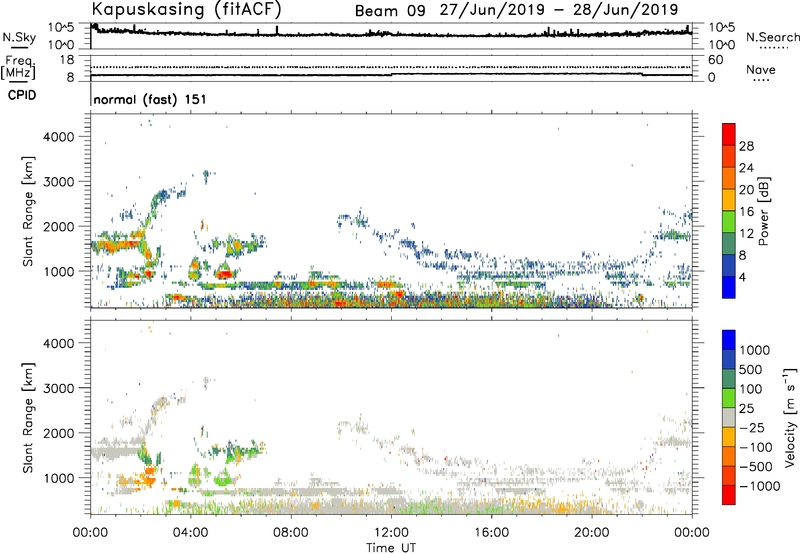
Task: Click the 'CPID' label
Action: (22, 95)
